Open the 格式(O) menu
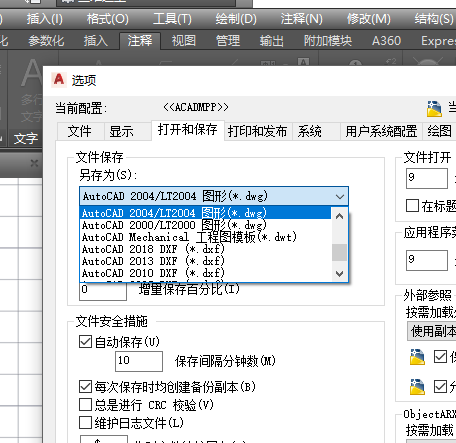This screenshot has width=456, height=443. [x=107, y=19]
